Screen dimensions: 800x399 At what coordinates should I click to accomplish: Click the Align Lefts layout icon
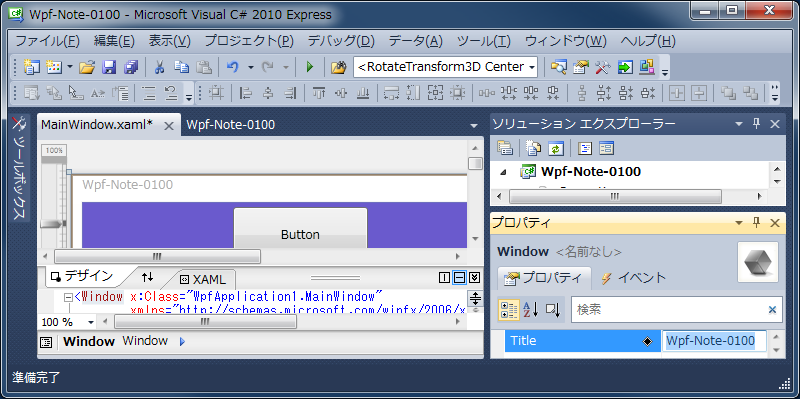[246, 93]
